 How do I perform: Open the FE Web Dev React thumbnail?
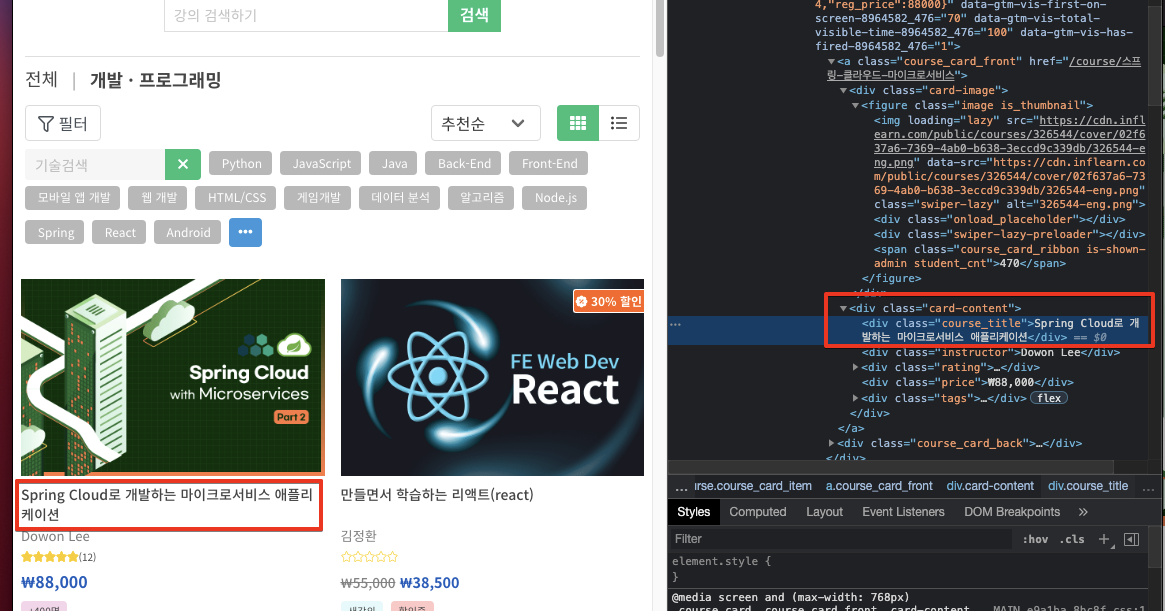tap(493, 378)
